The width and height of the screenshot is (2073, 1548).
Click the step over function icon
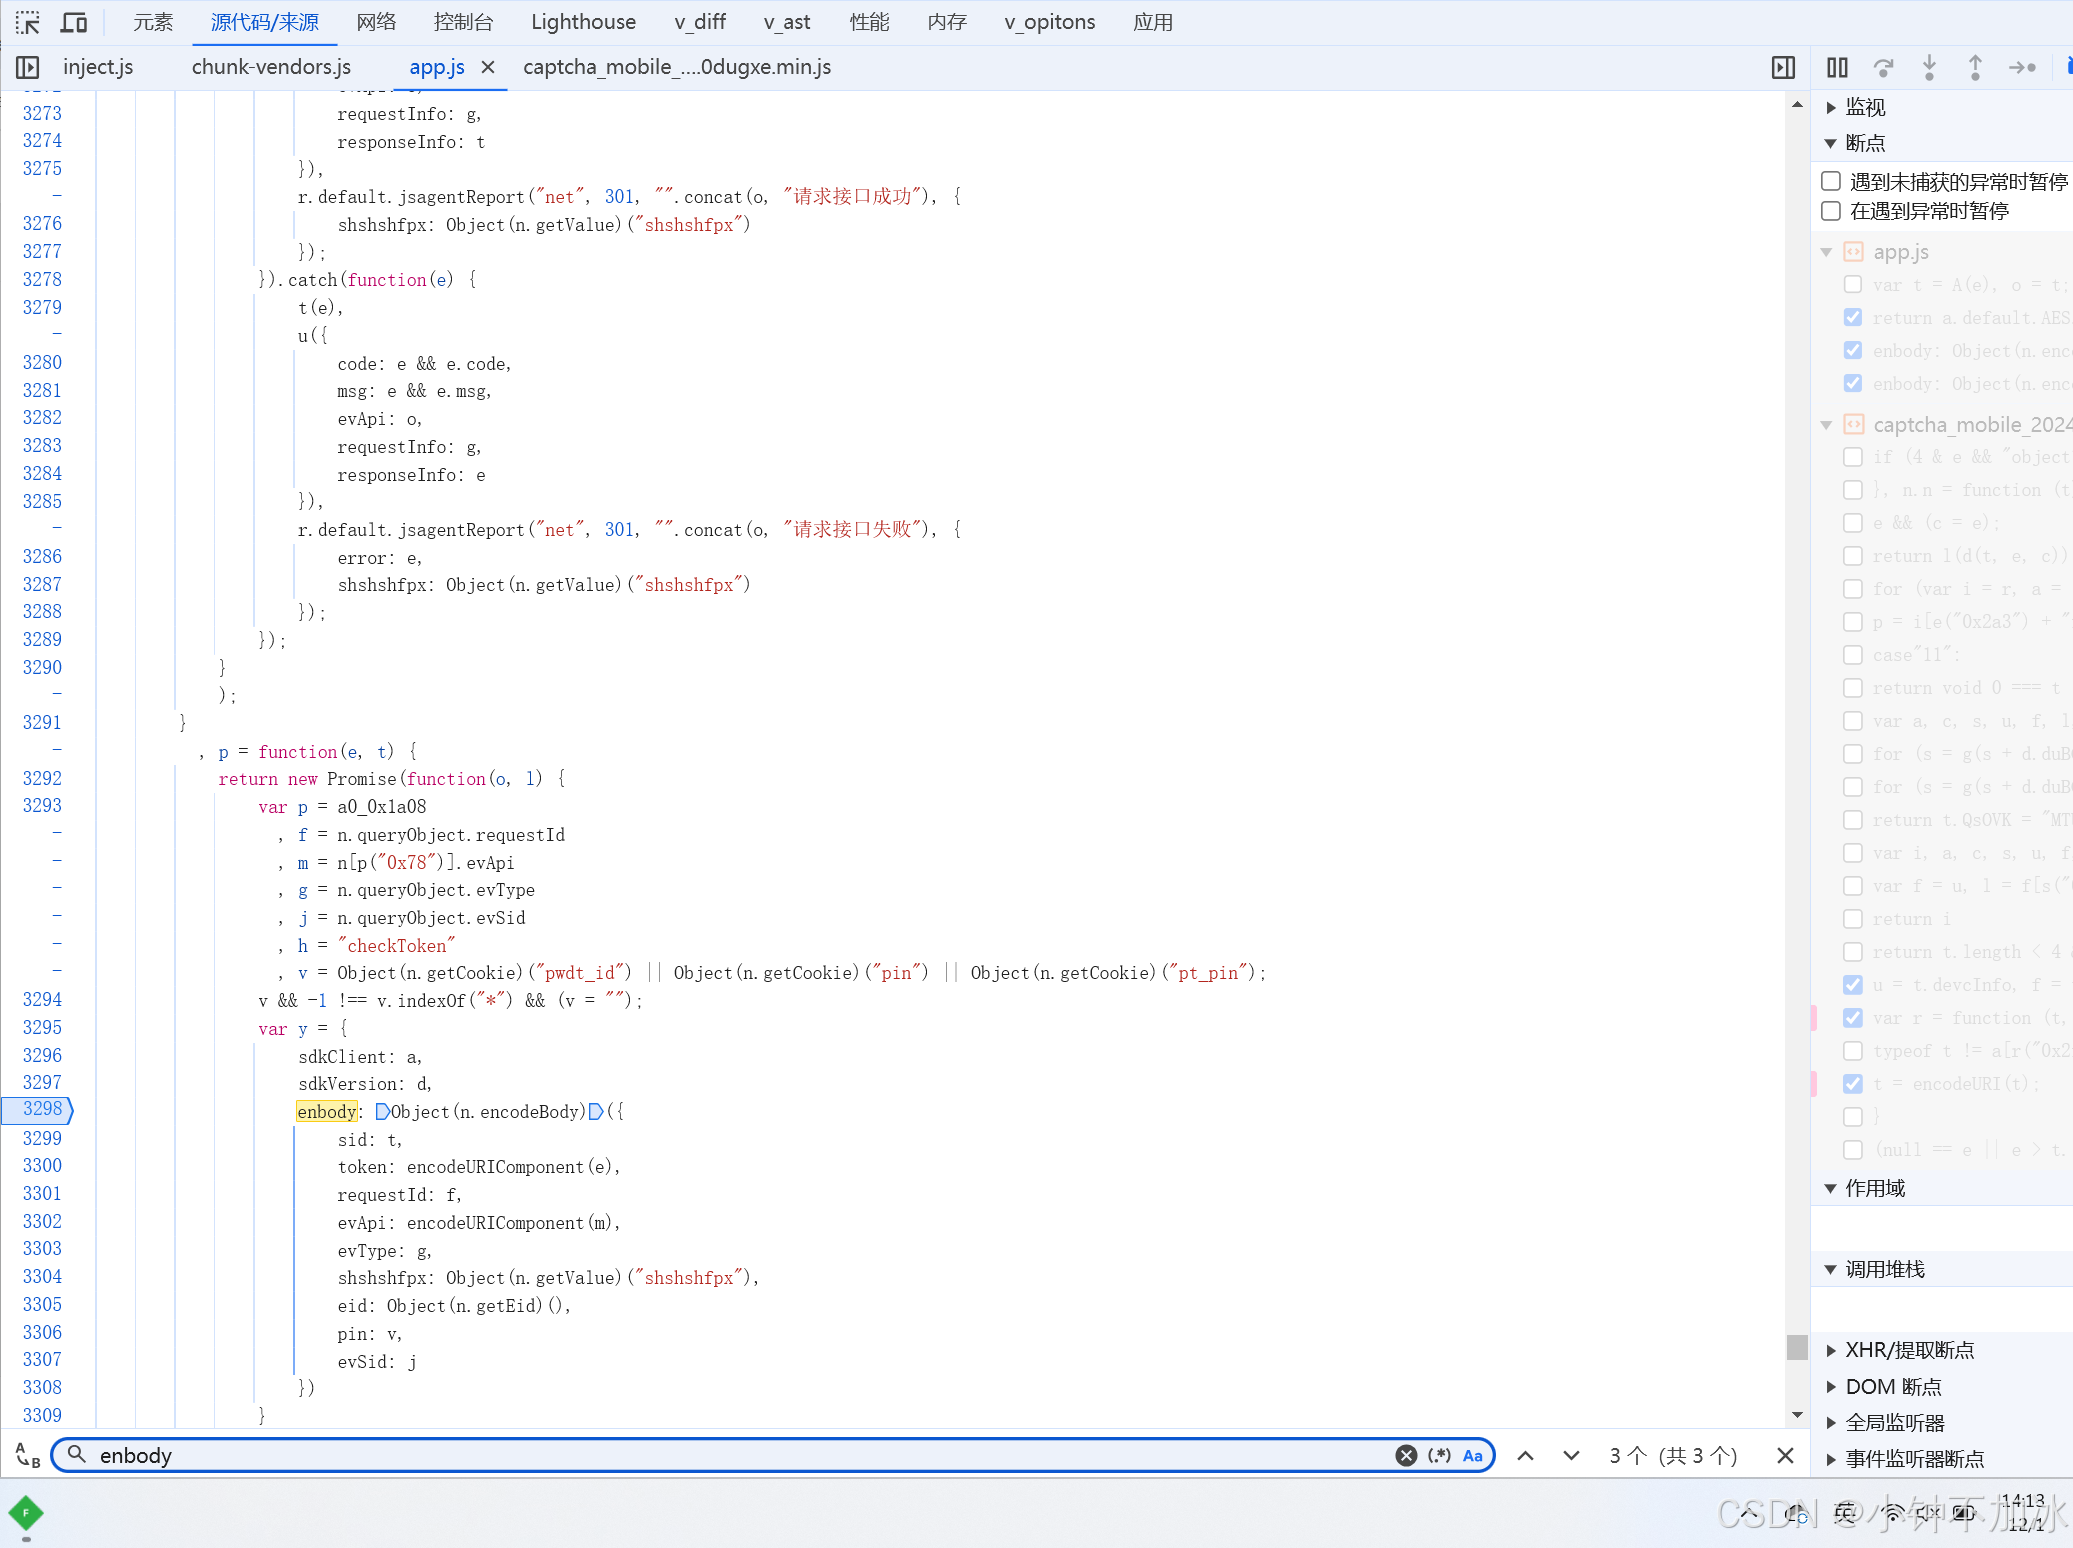1883,67
